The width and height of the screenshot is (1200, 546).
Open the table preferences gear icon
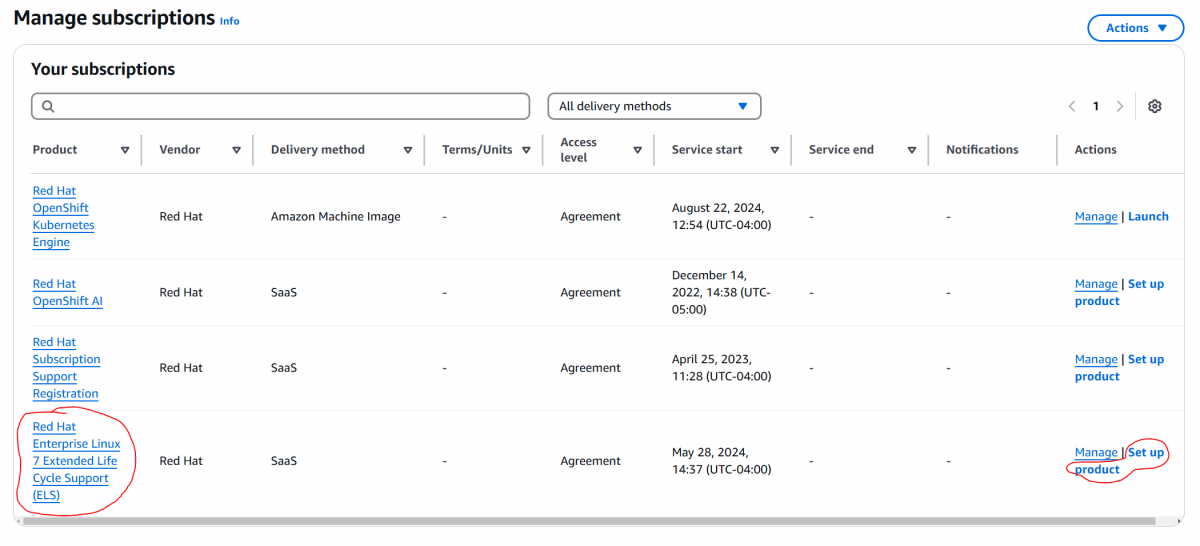click(x=1155, y=106)
